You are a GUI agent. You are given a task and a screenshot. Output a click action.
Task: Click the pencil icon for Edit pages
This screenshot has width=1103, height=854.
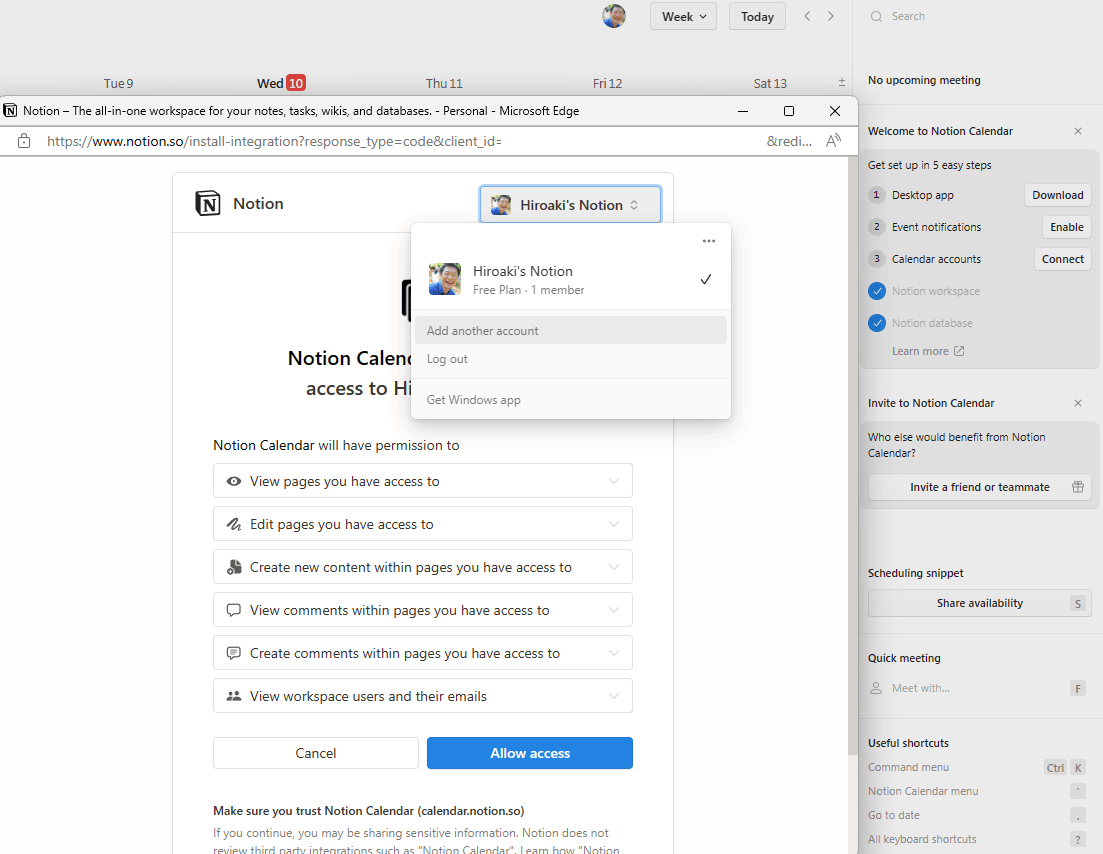click(x=234, y=524)
